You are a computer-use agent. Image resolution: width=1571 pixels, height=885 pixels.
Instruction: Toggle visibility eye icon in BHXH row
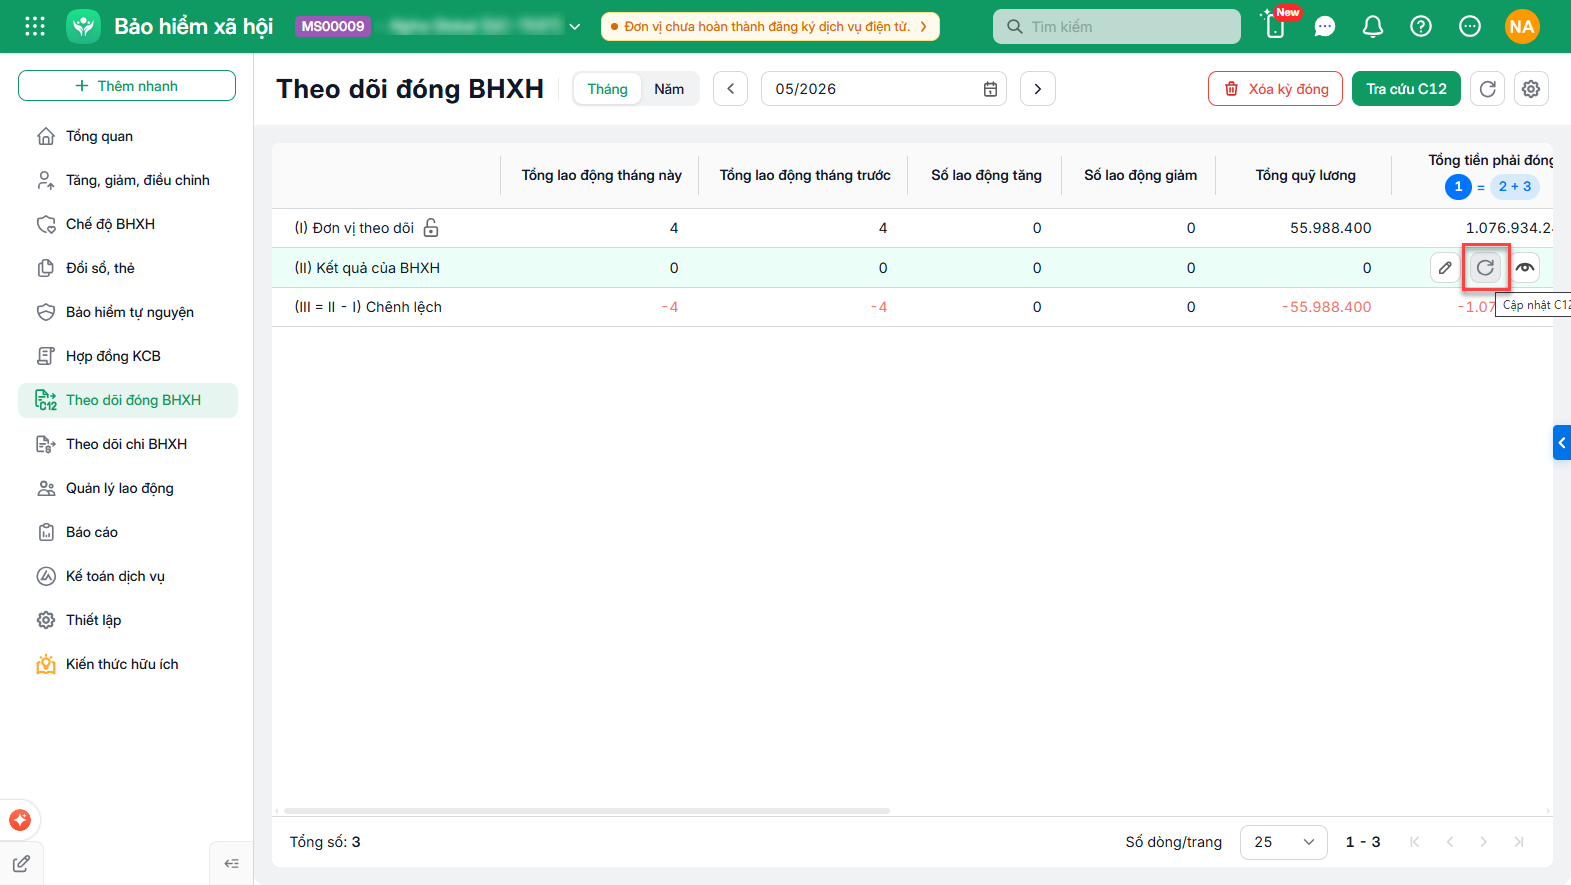tap(1525, 268)
